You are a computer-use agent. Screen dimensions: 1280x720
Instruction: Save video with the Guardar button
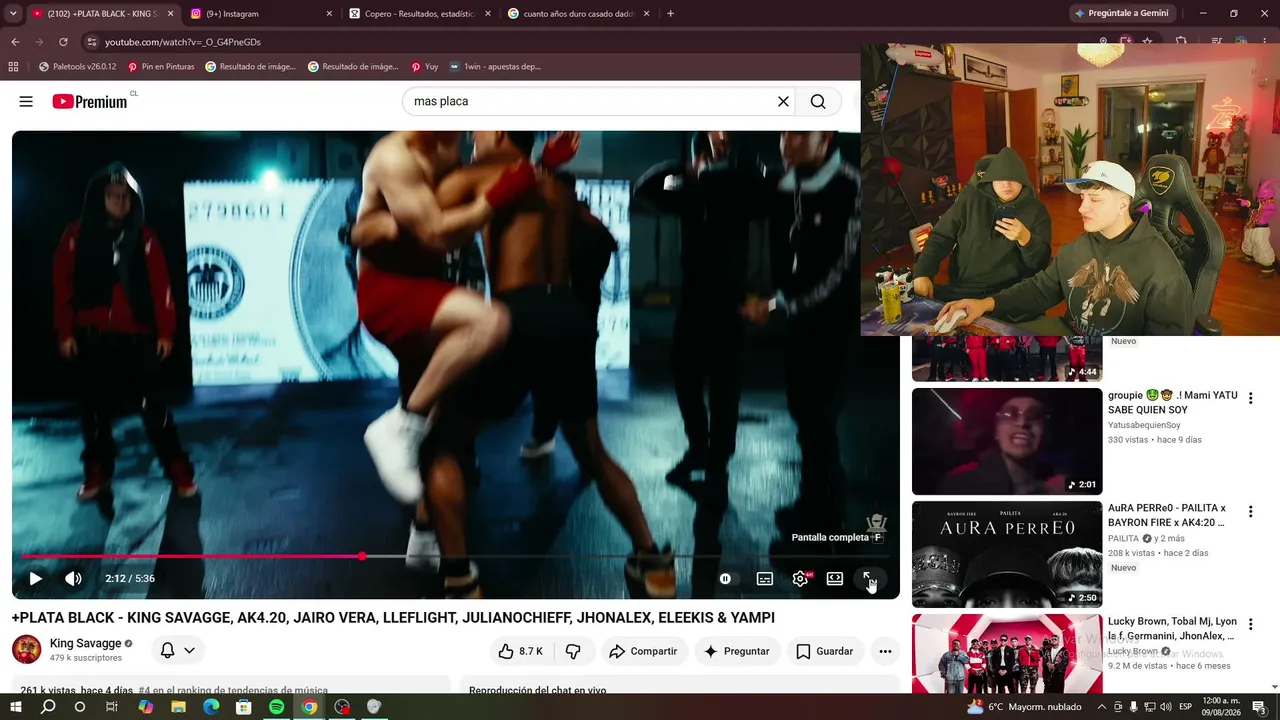click(825, 651)
